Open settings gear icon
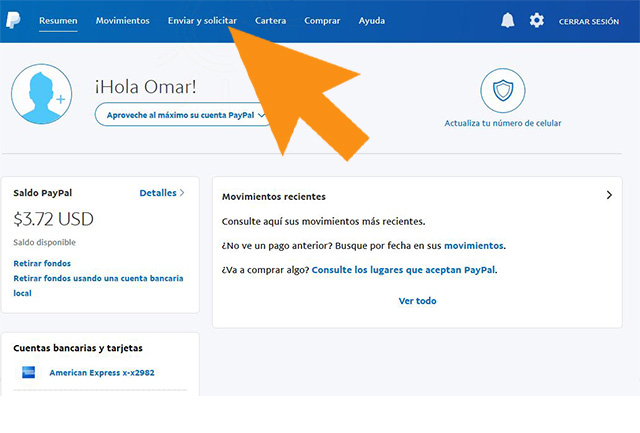The height and width of the screenshot is (433, 640). [536, 20]
